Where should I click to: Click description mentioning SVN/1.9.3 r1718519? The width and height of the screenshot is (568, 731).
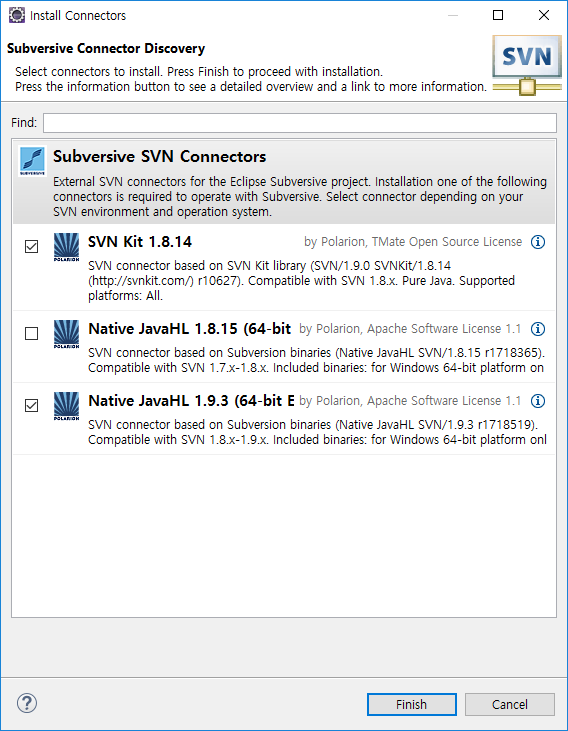317,432
